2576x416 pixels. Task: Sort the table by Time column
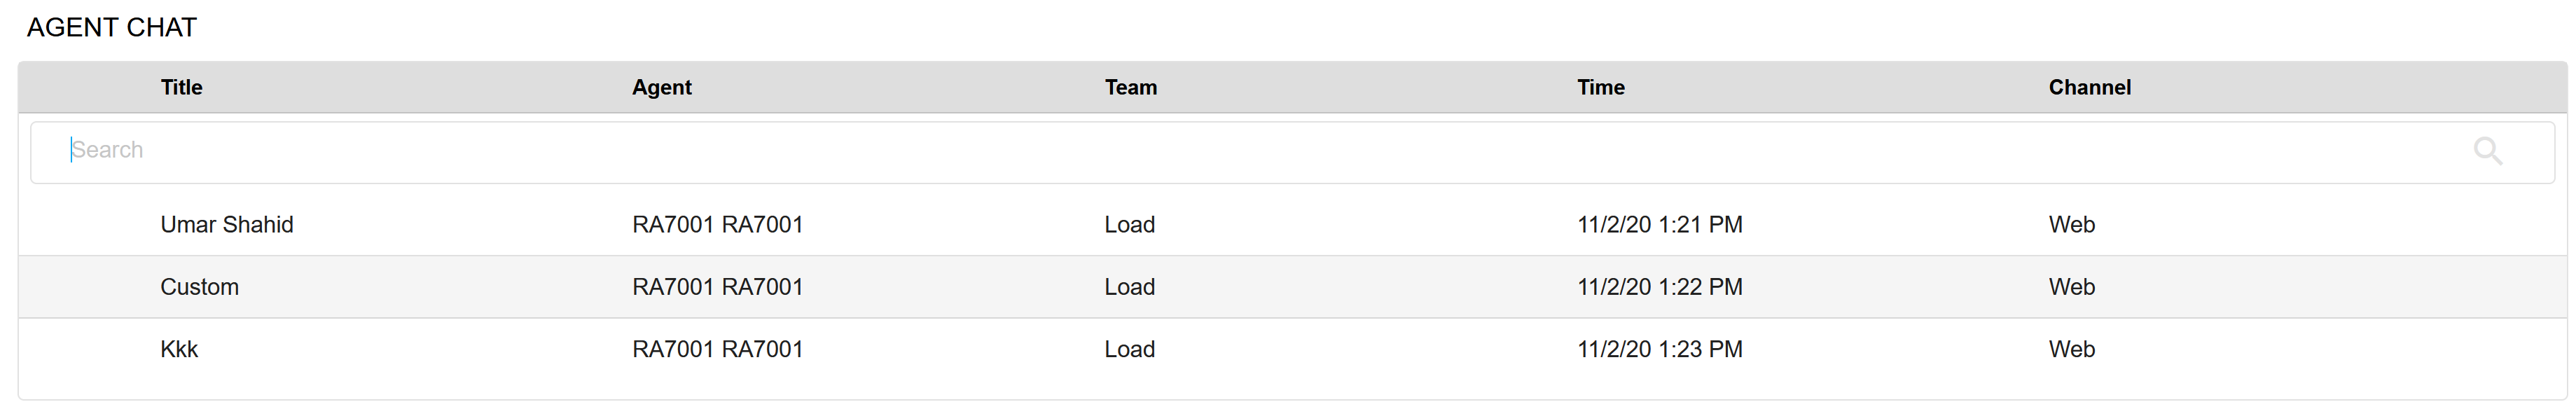coord(1600,87)
